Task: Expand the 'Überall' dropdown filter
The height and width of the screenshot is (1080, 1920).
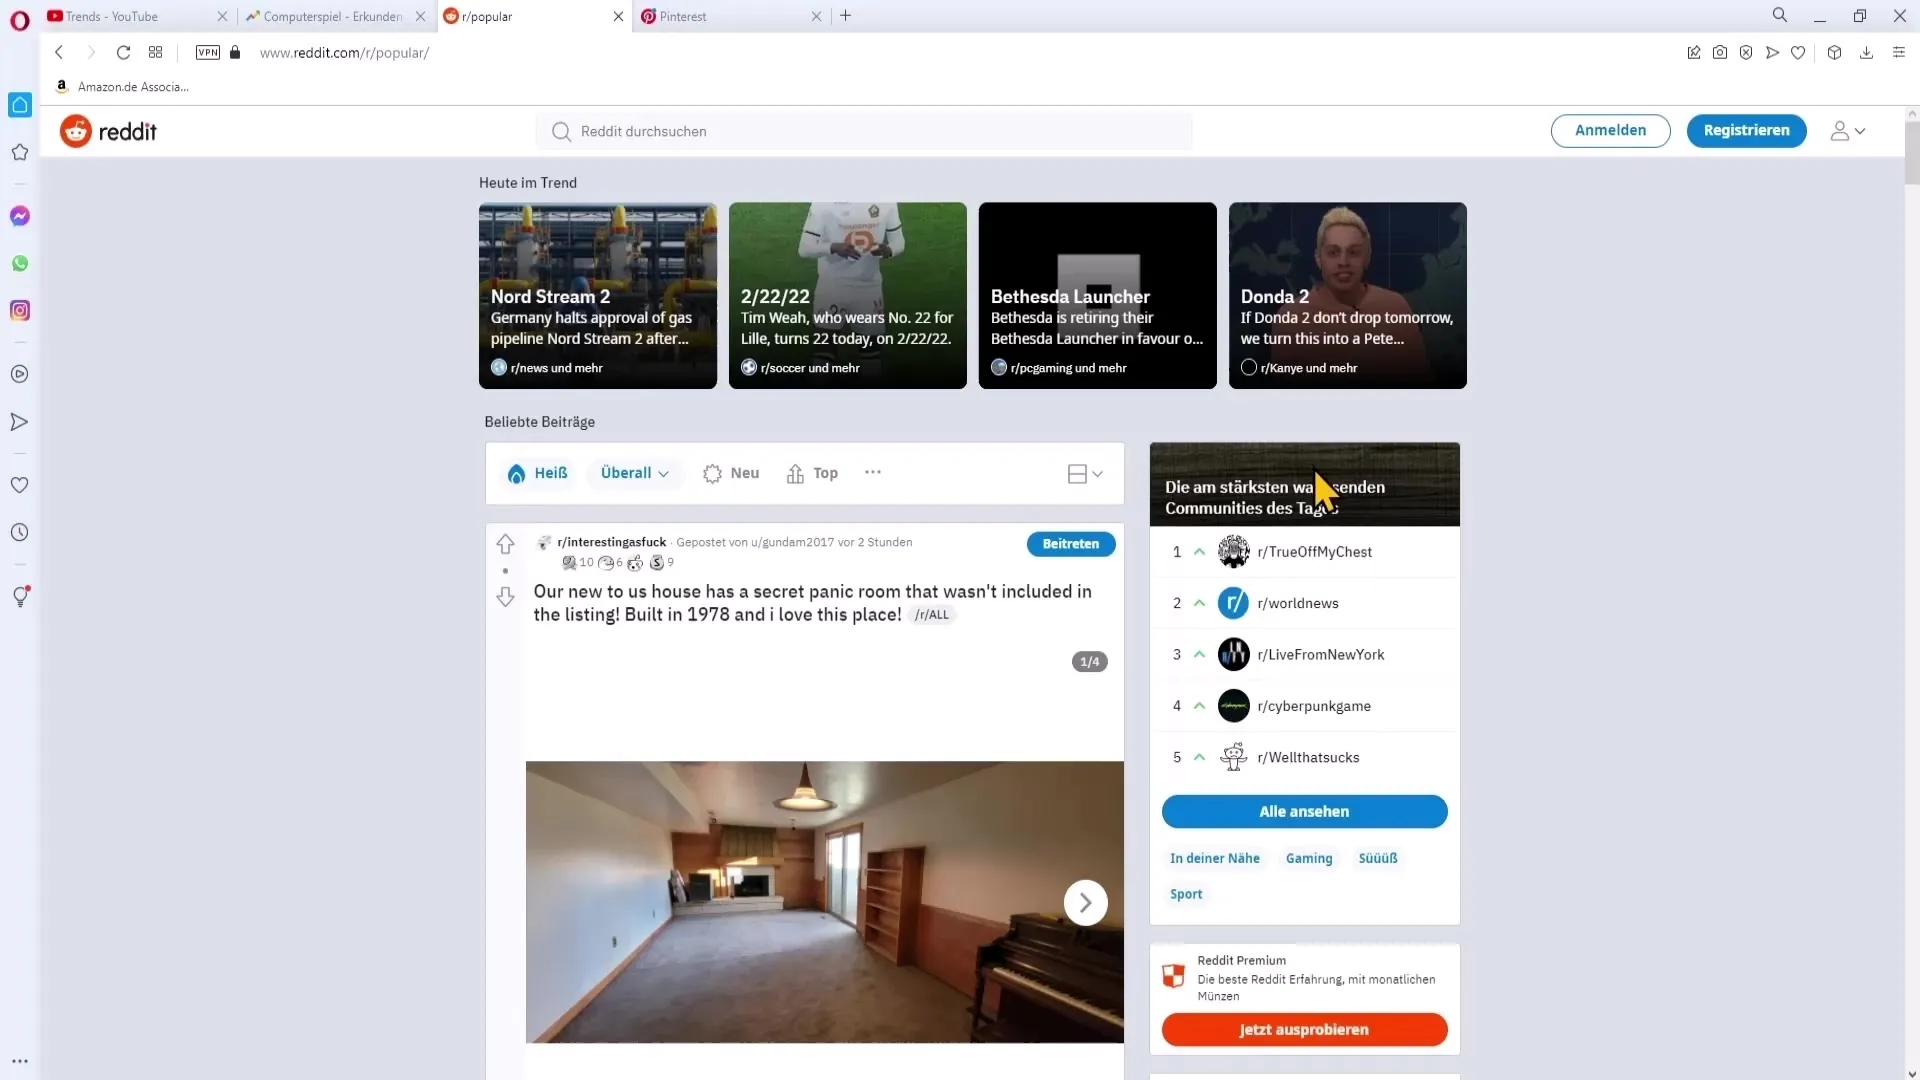Action: [634, 472]
